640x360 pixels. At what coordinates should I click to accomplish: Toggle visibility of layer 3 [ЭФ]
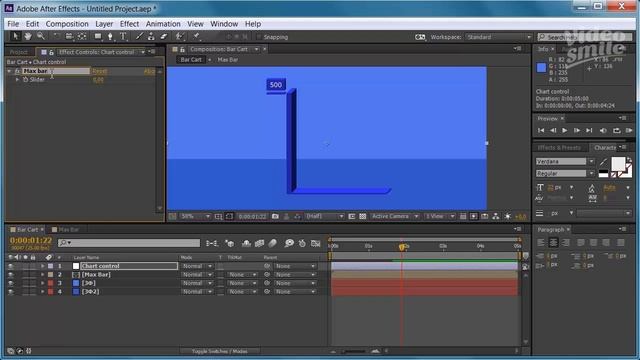tap(11, 283)
